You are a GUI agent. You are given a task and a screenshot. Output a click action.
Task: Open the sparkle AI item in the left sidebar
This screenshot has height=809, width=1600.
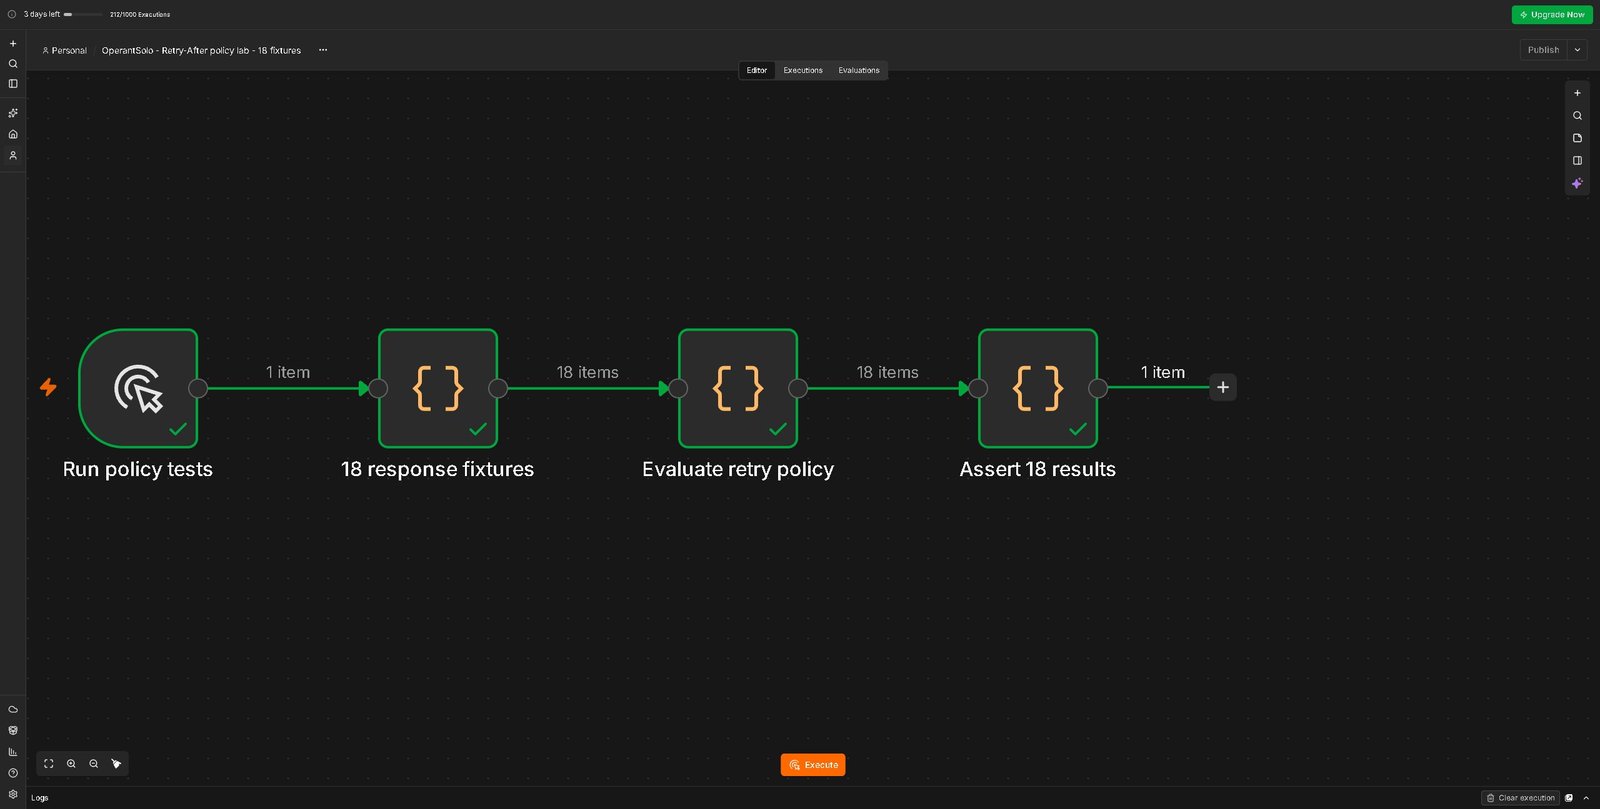[13, 113]
